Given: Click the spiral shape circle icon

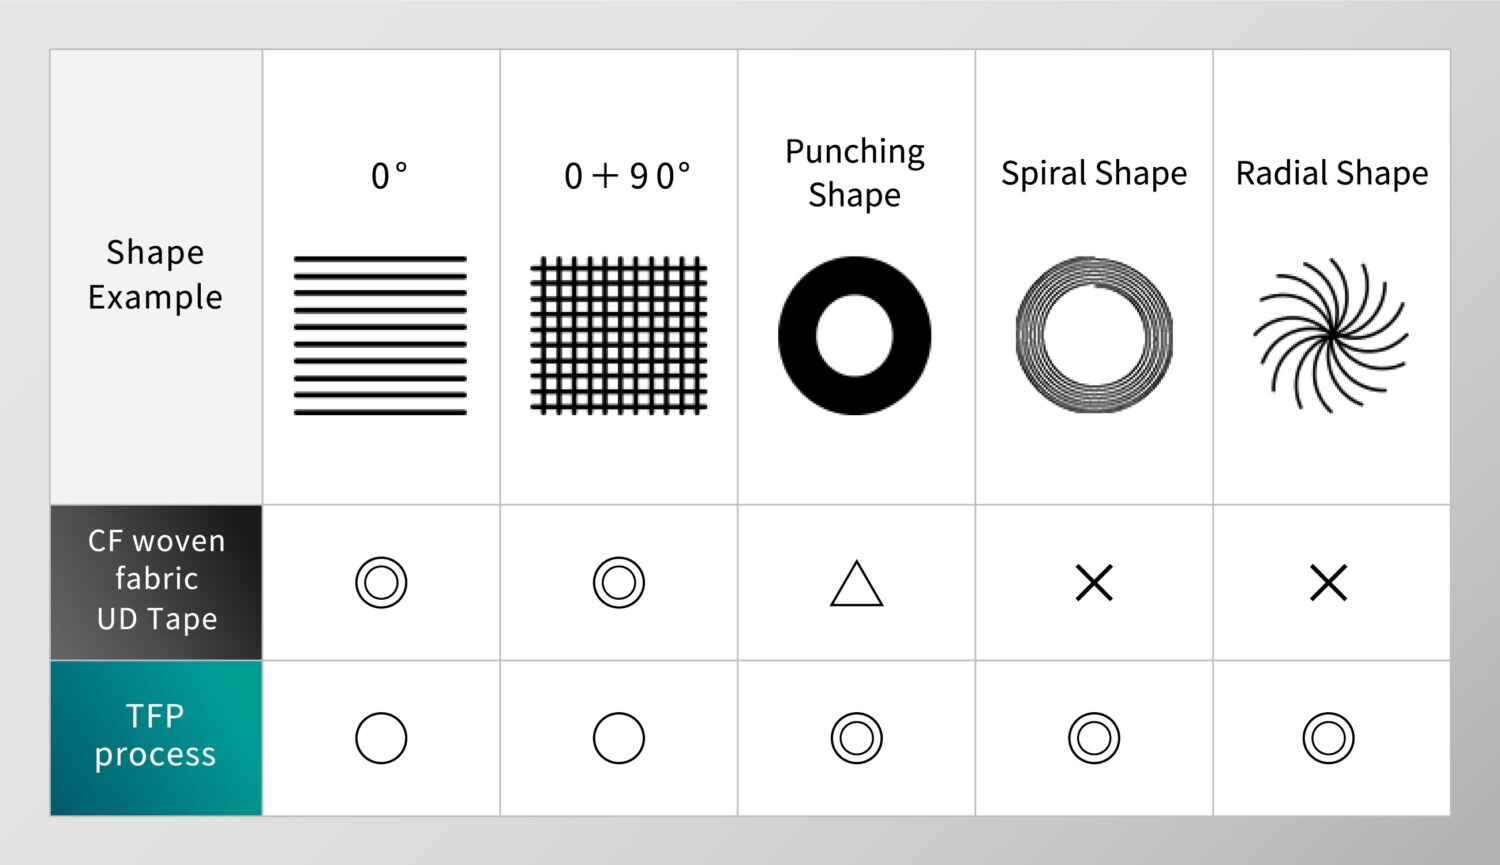Looking at the screenshot, I should [1094, 335].
